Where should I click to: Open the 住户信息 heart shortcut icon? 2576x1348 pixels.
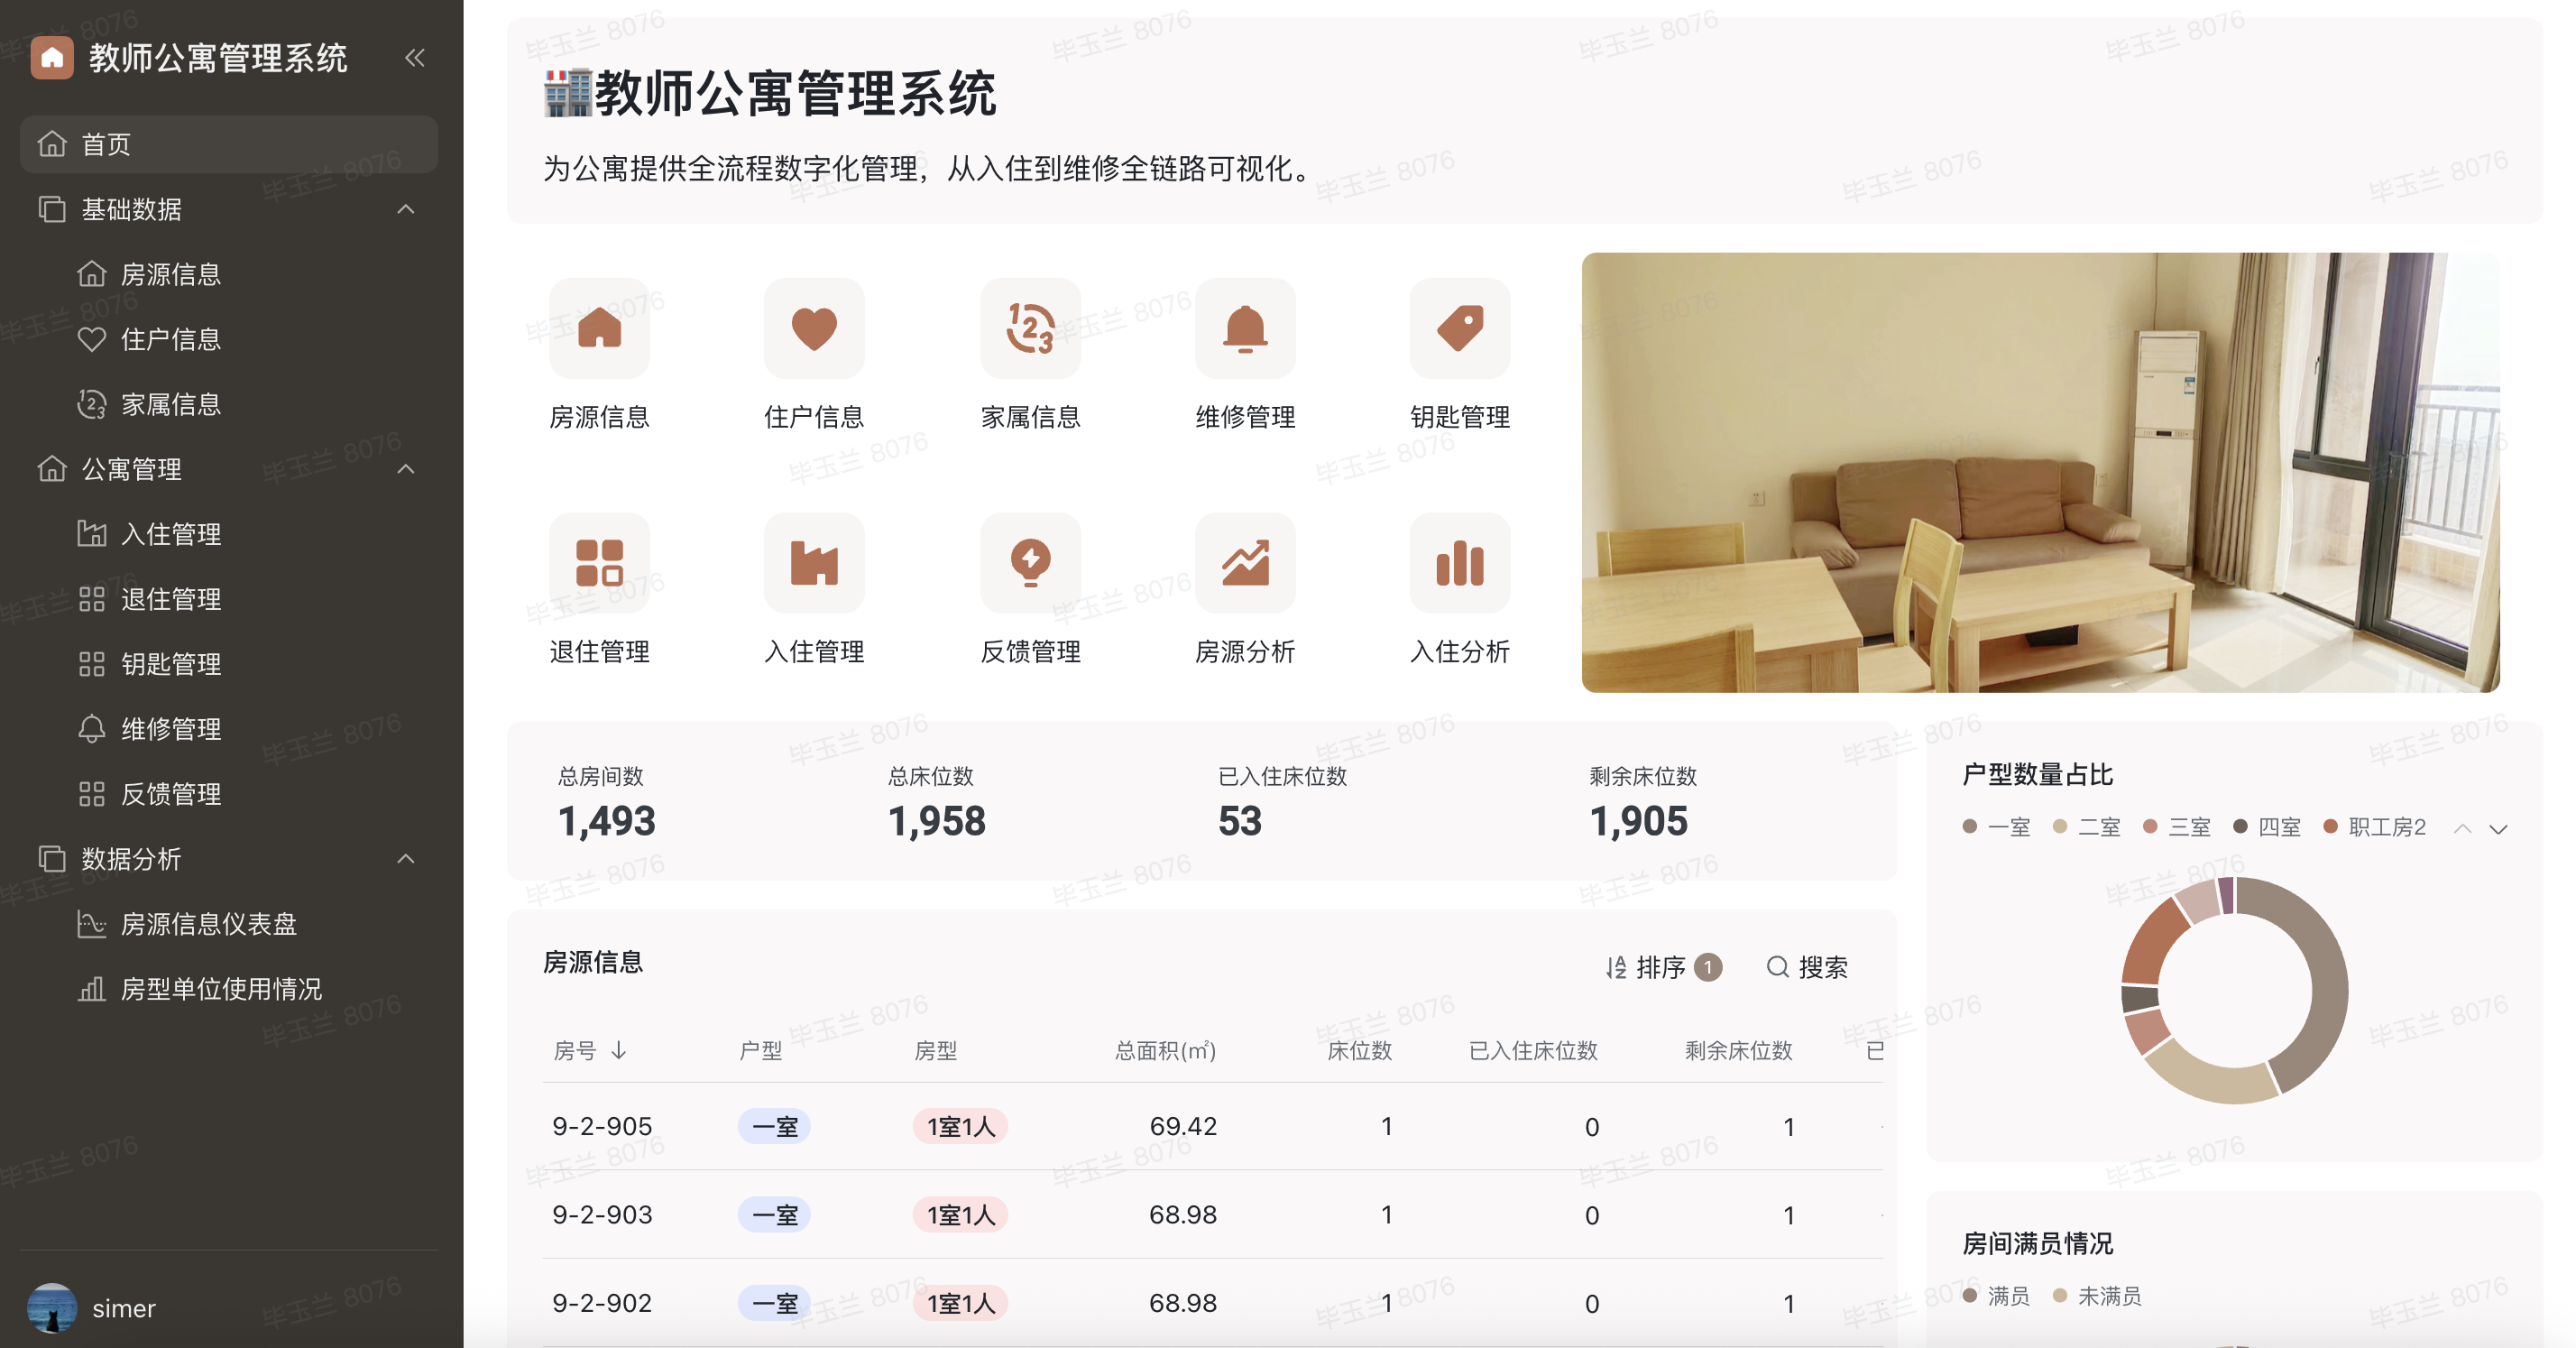(x=814, y=329)
